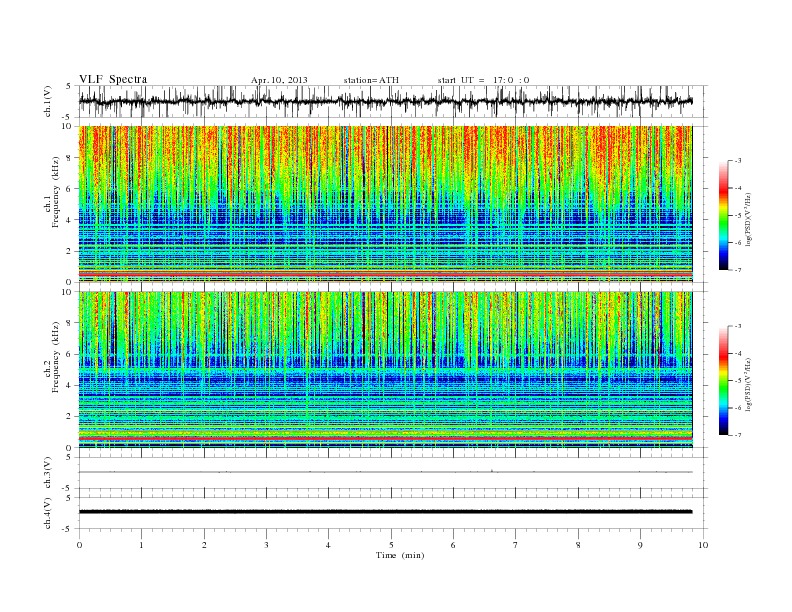Click the "-5" tick on ch.4(V) axis
Viewport: 792px width, 612px height.
point(67,529)
